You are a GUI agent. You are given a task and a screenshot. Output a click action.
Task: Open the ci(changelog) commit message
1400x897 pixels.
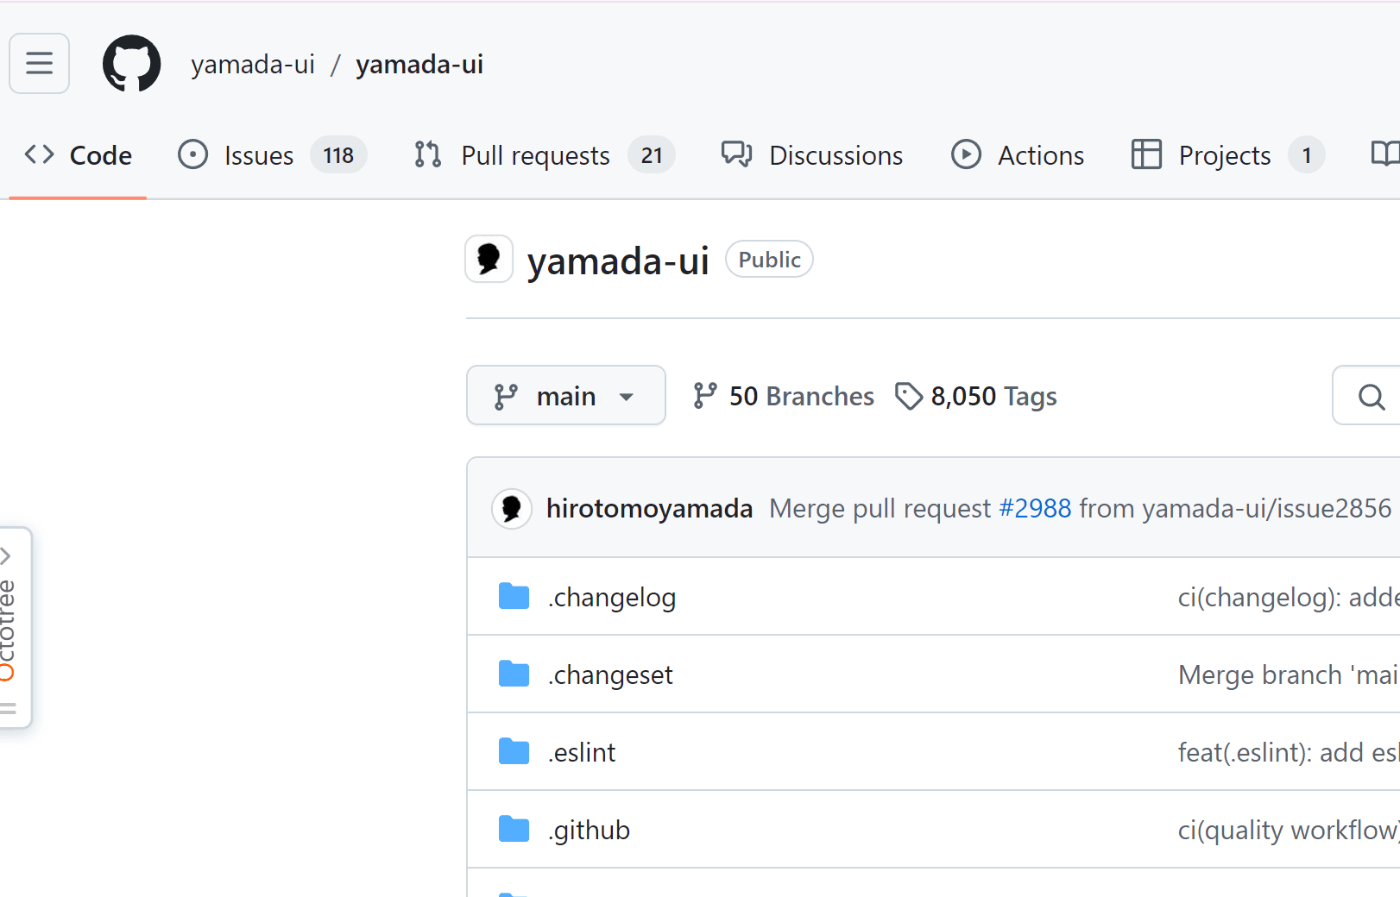[1289, 597]
